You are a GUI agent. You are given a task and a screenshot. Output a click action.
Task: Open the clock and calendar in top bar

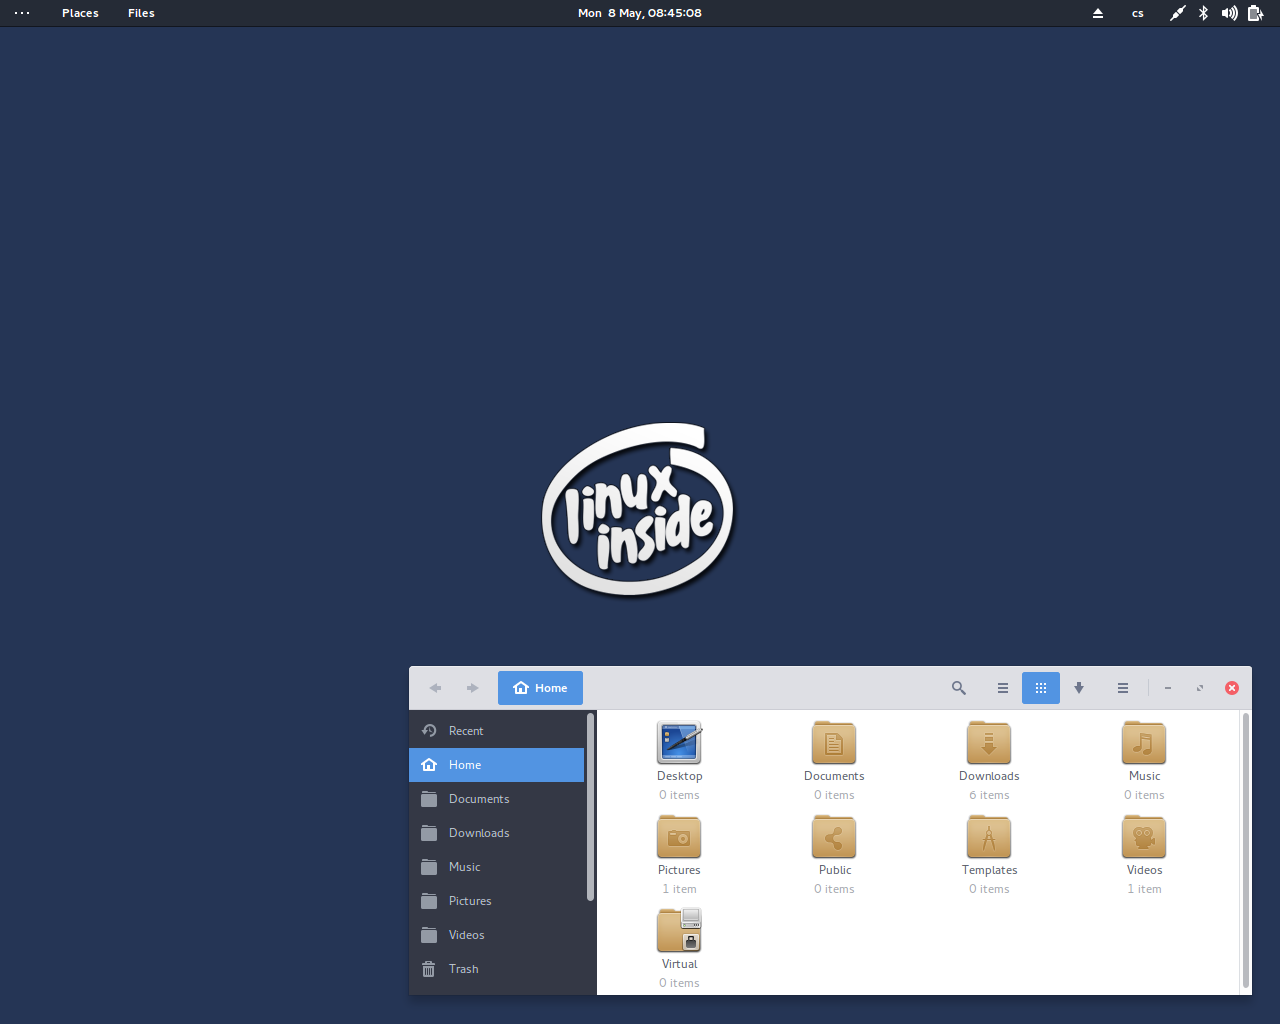[x=640, y=13]
